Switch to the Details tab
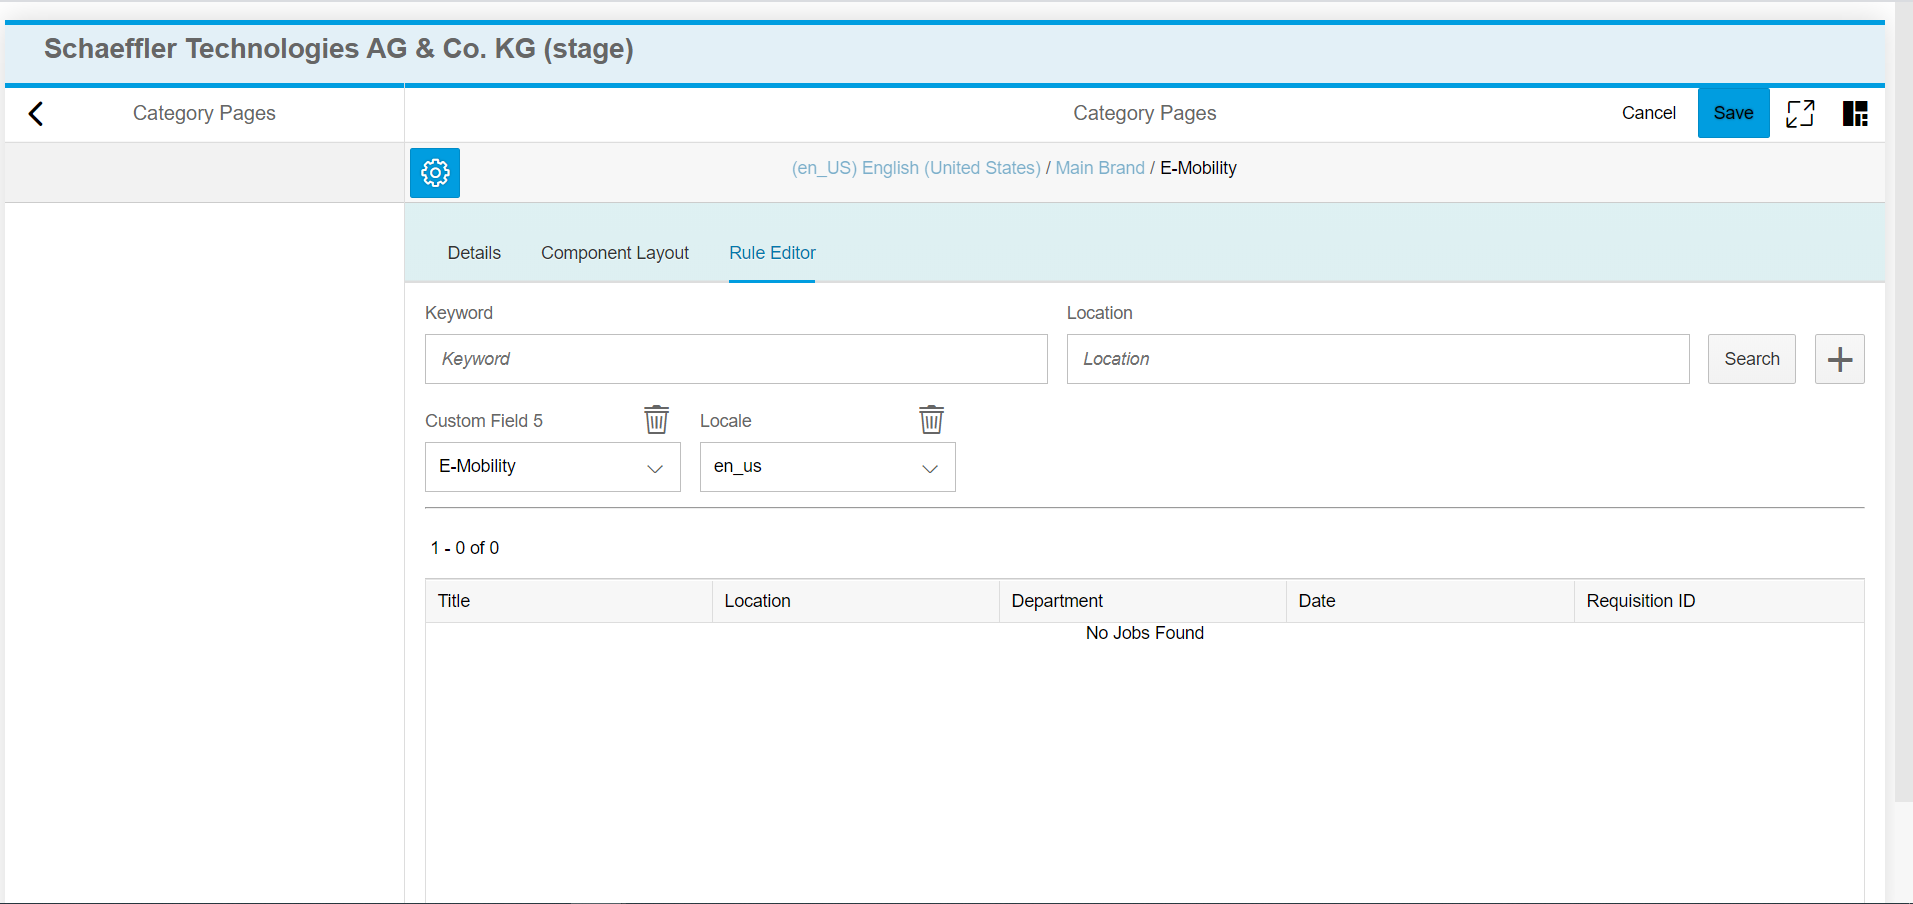 tap(474, 253)
